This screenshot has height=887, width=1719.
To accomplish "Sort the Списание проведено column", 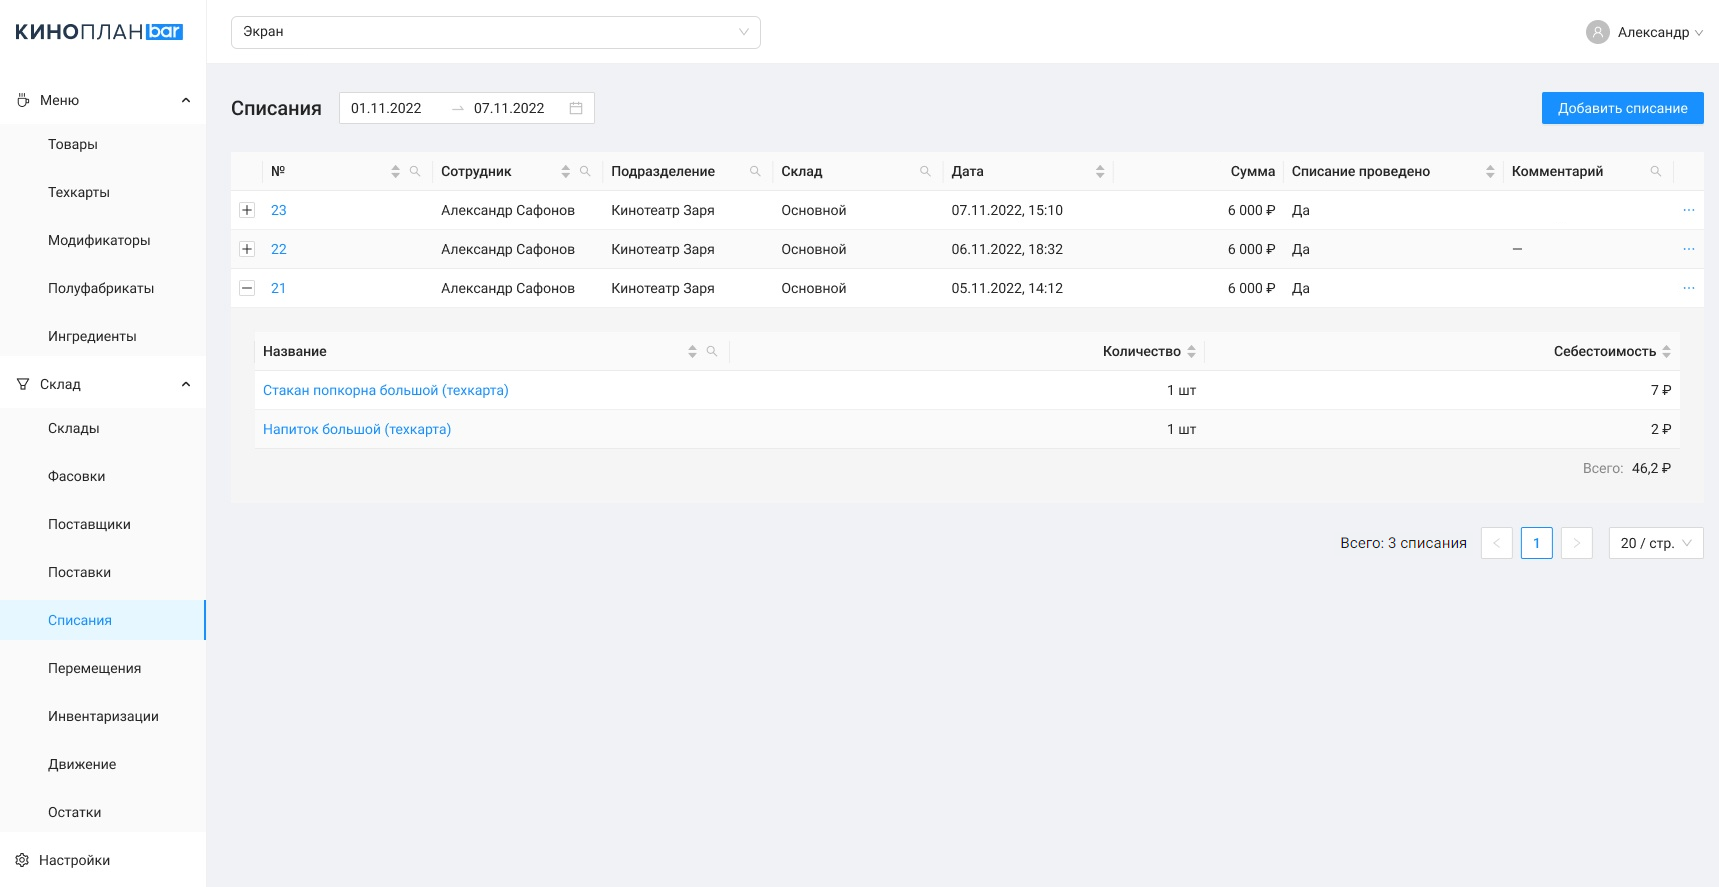I will tap(1490, 171).
